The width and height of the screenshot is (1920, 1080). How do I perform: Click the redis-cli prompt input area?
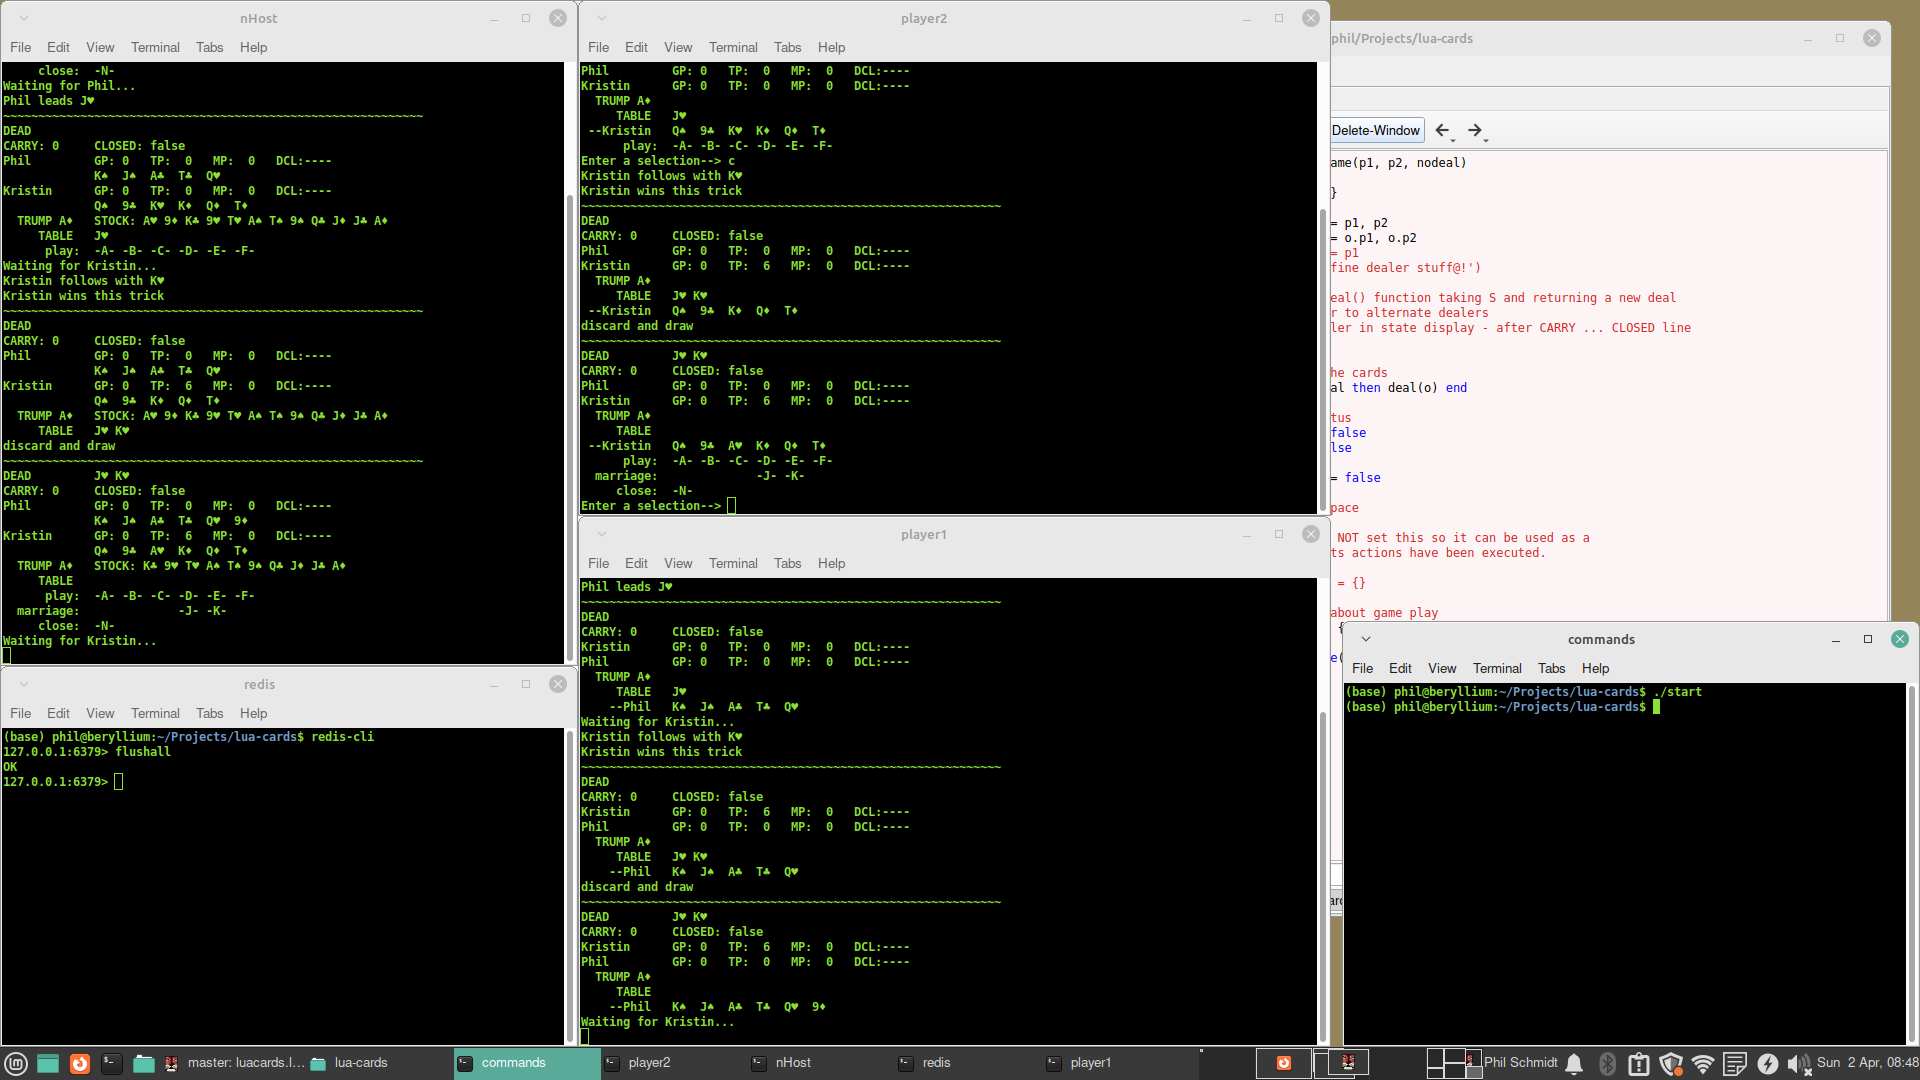pyautogui.click(x=119, y=782)
